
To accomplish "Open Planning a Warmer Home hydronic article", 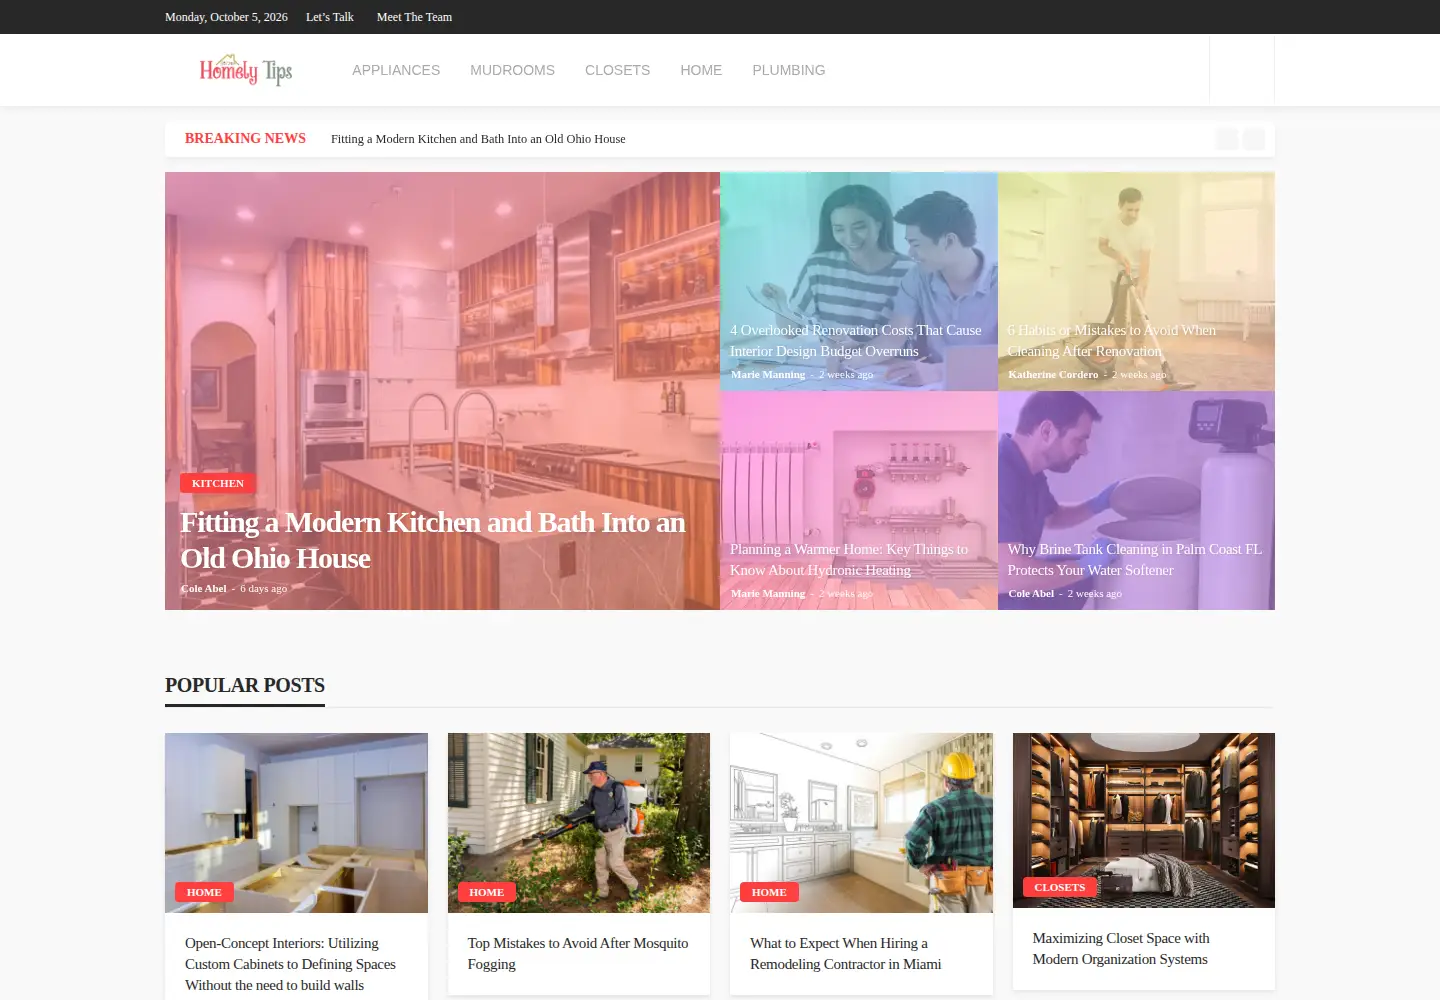I will pyautogui.click(x=849, y=559).
